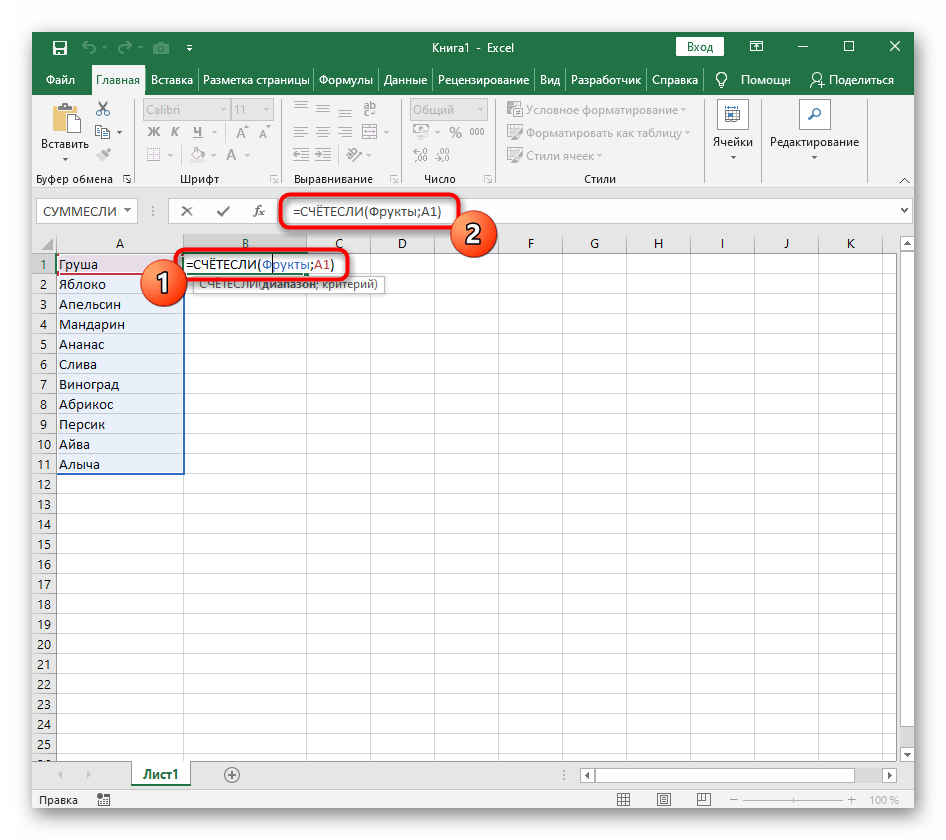Confirm formula with the checkmark icon
The height and width of the screenshot is (840, 946).
222,211
